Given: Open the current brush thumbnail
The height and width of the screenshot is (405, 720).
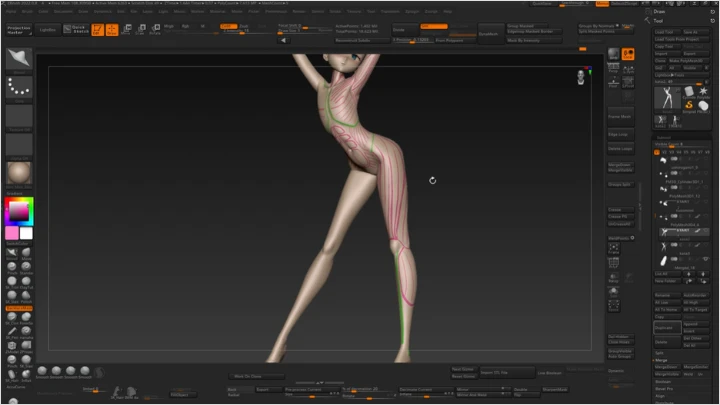Looking at the screenshot, I should tap(19, 59).
